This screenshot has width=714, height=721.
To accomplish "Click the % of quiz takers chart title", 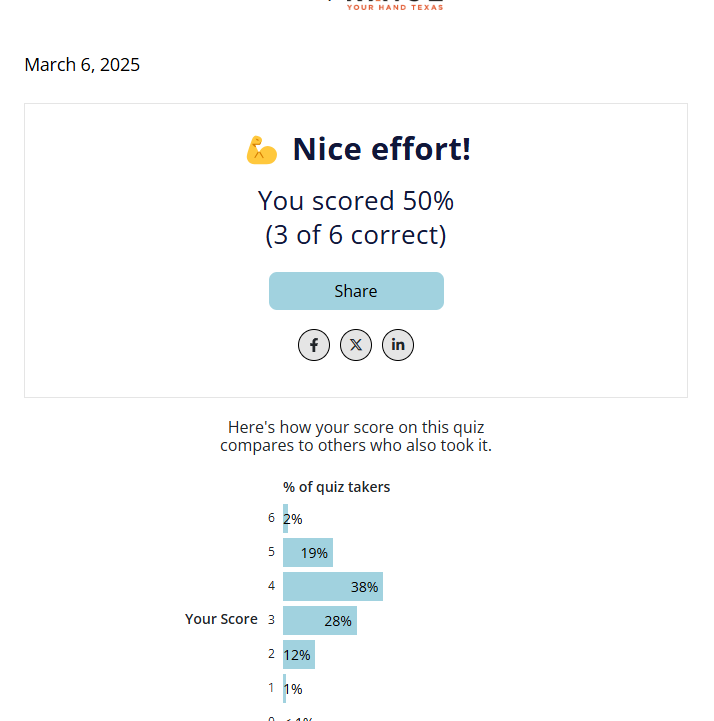I will (336, 487).
